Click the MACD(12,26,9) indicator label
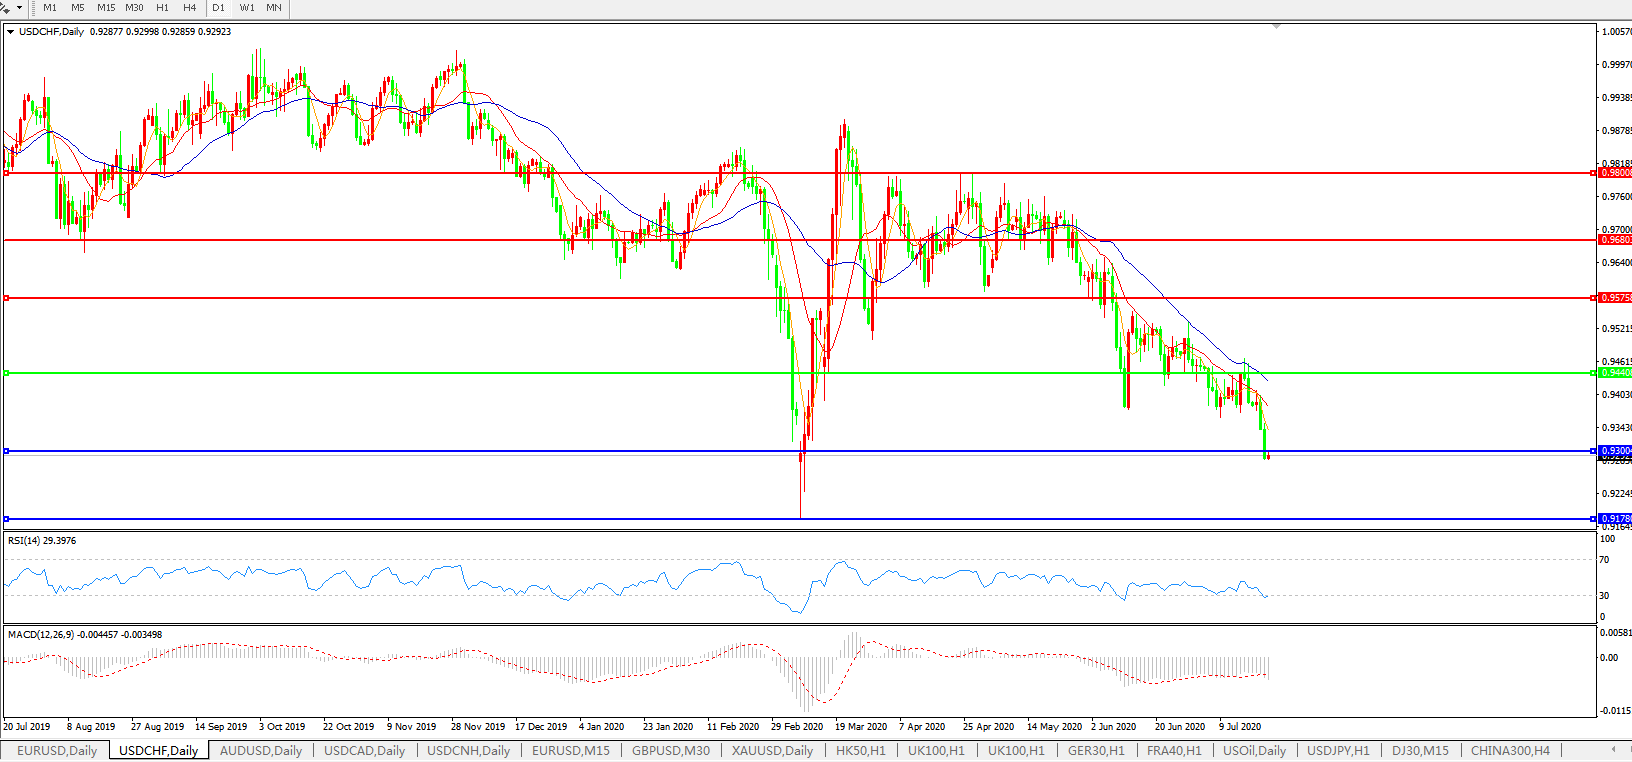 click(x=85, y=635)
